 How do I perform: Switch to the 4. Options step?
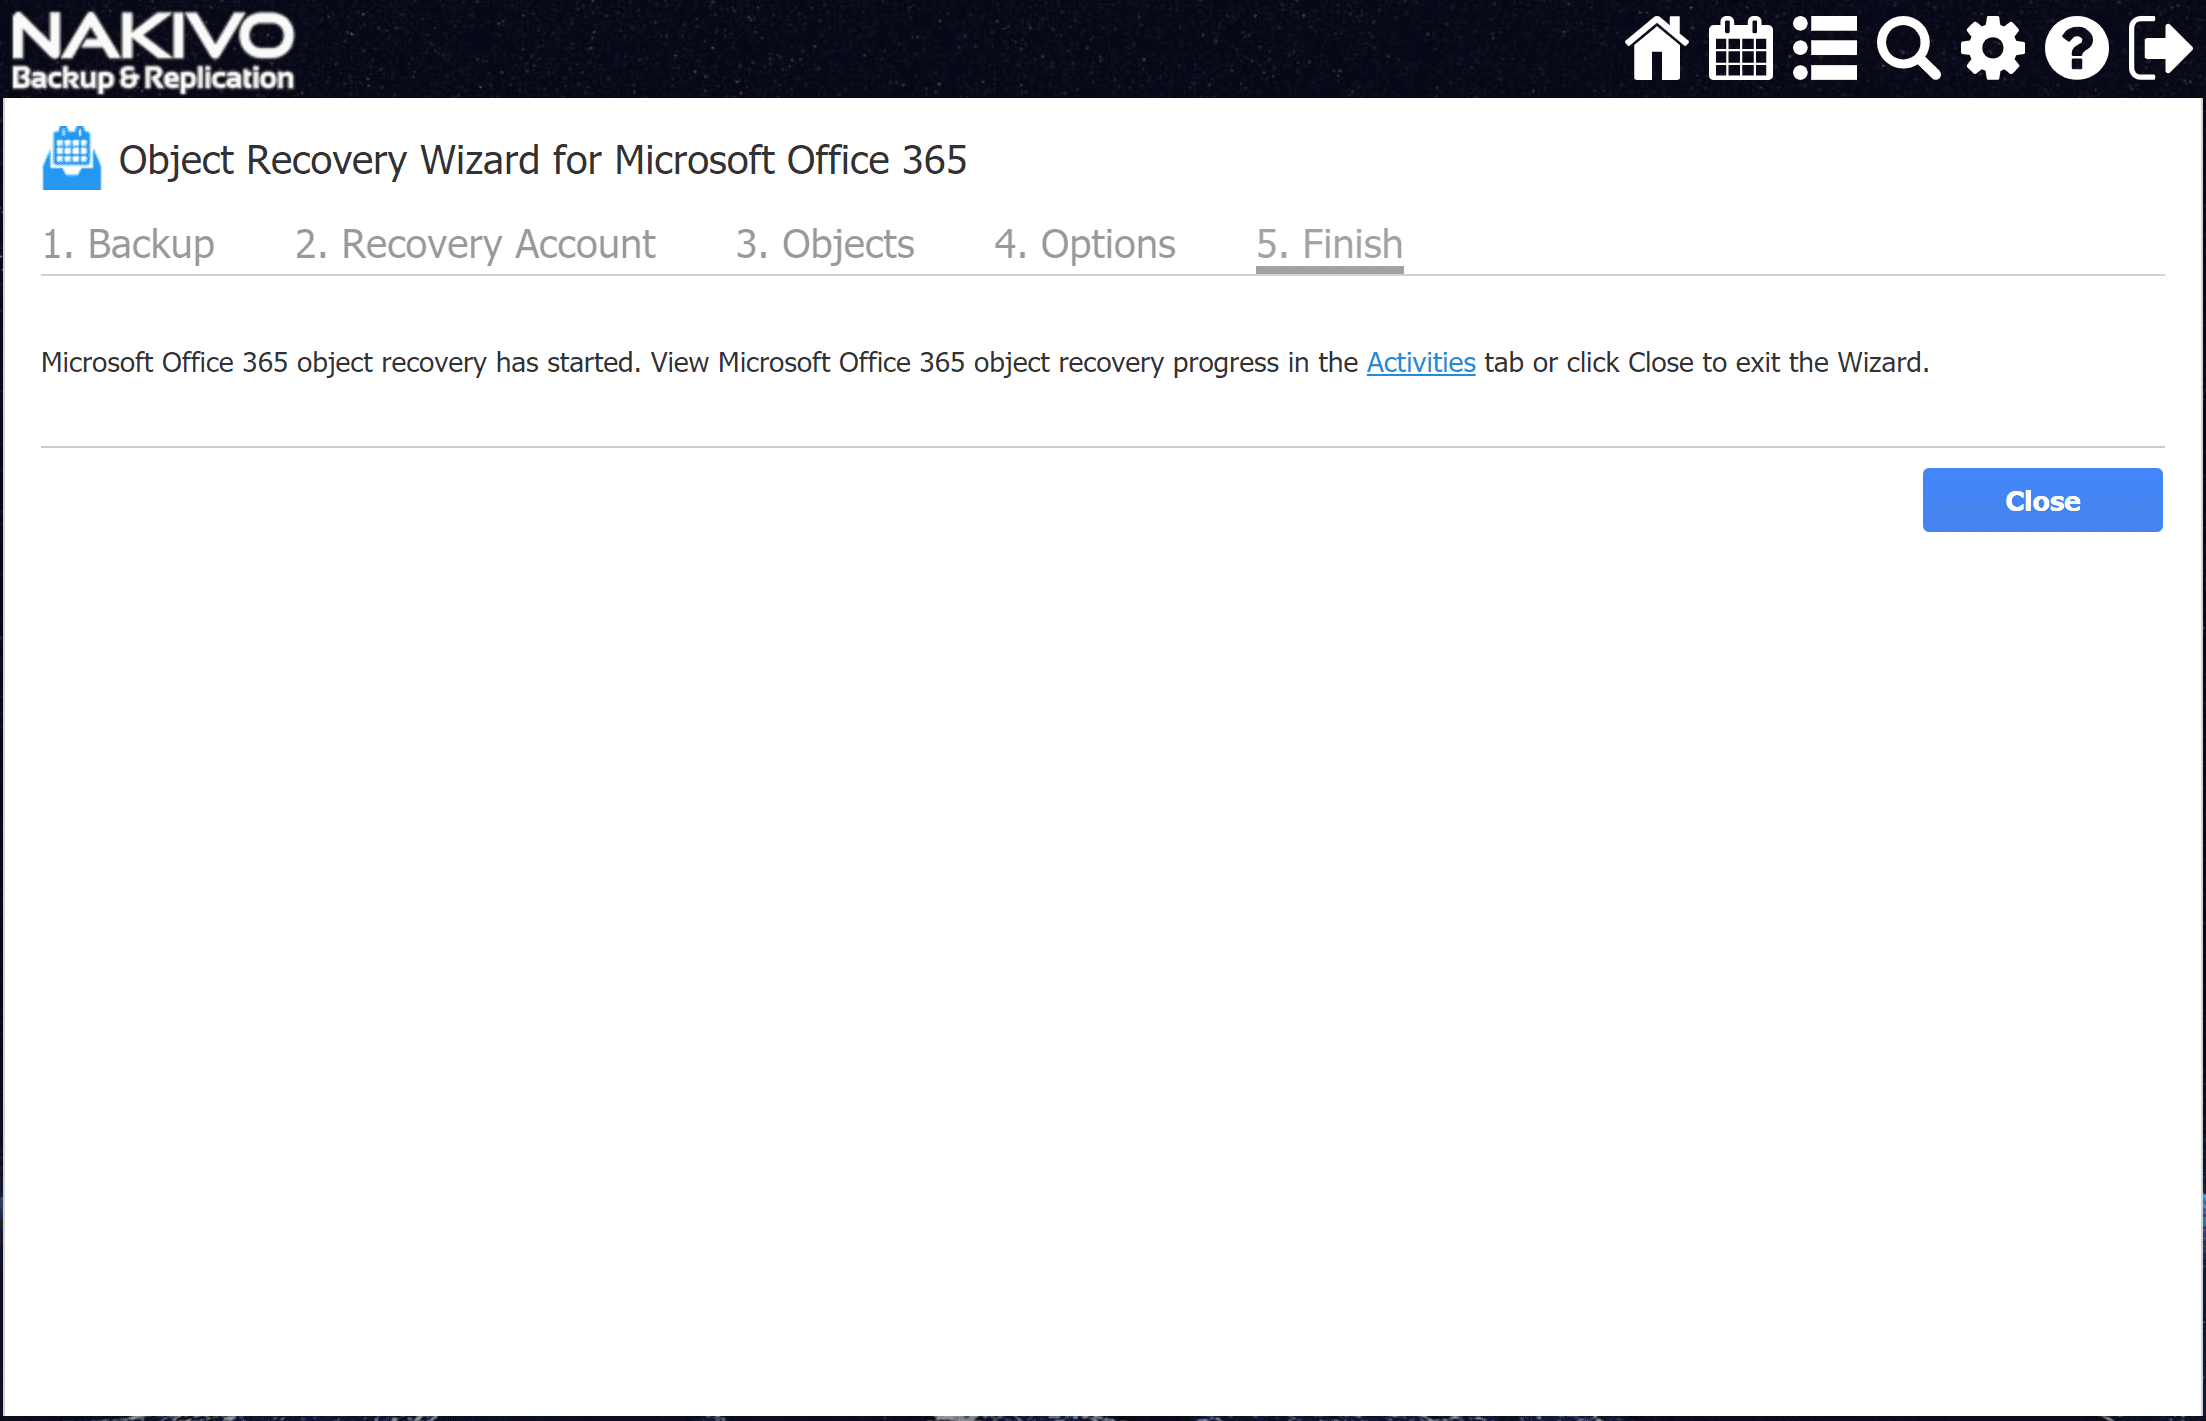tap(1085, 244)
